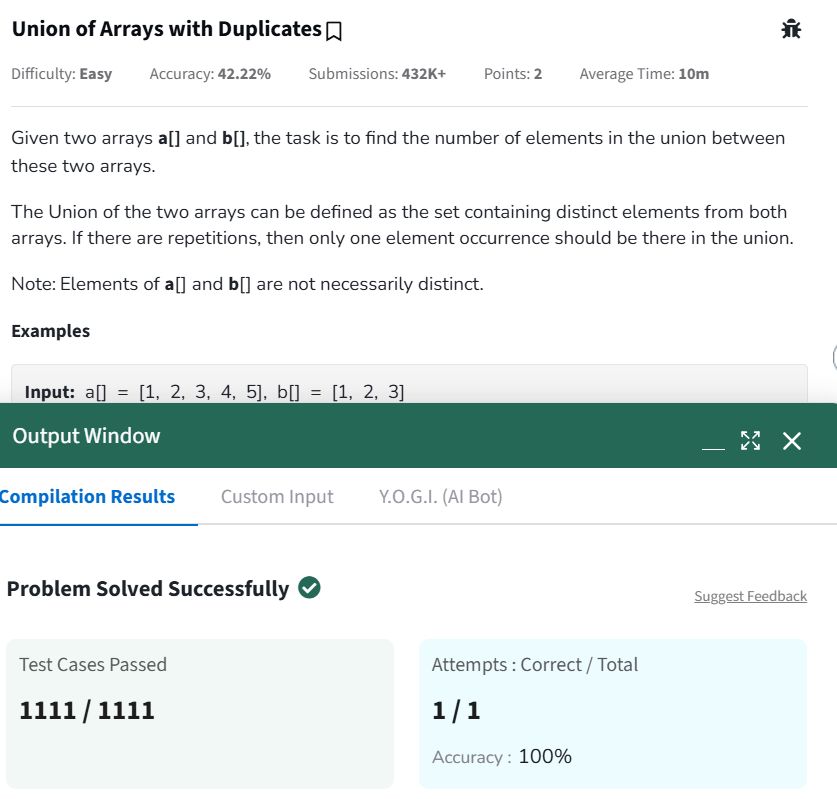
Task: Minimize the Output Window panel
Action: click(712, 441)
